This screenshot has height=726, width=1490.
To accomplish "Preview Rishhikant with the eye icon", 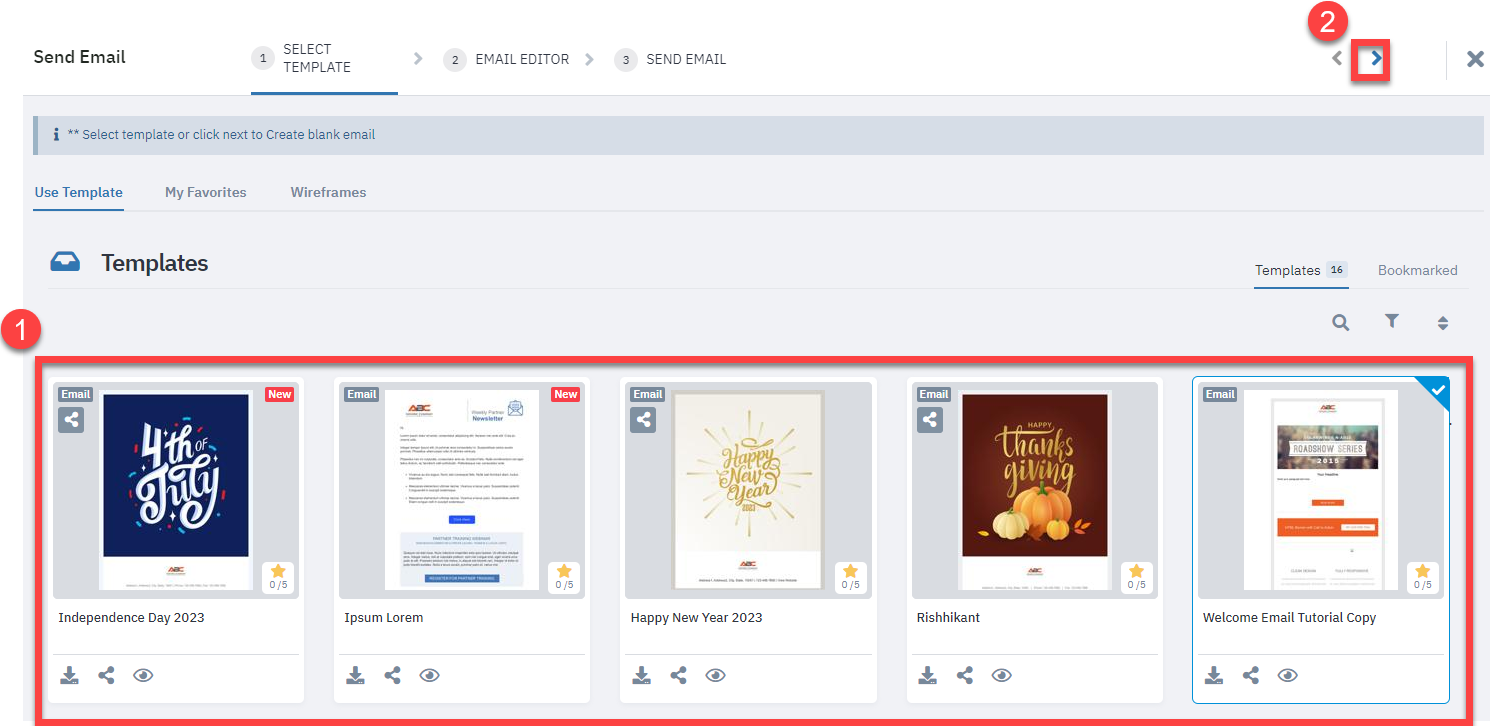I will [x=1001, y=675].
